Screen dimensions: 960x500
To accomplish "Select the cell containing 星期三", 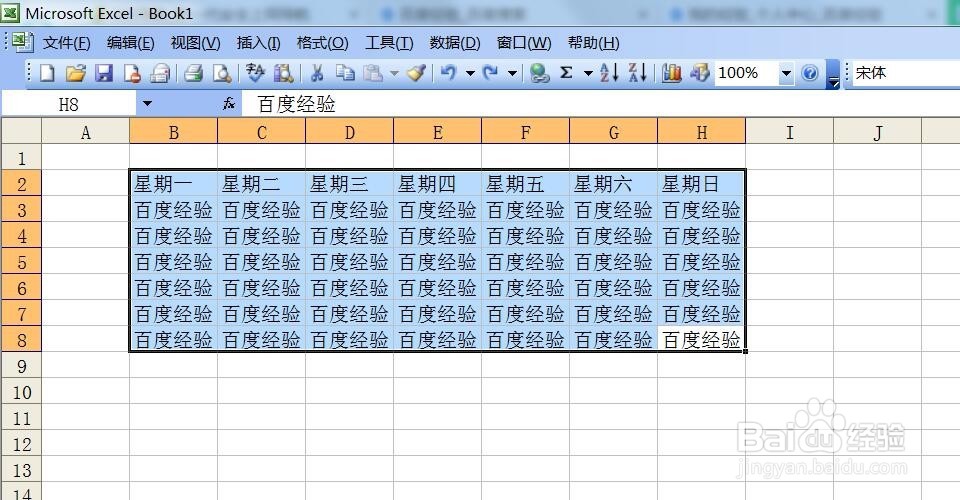I will click(350, 184).
